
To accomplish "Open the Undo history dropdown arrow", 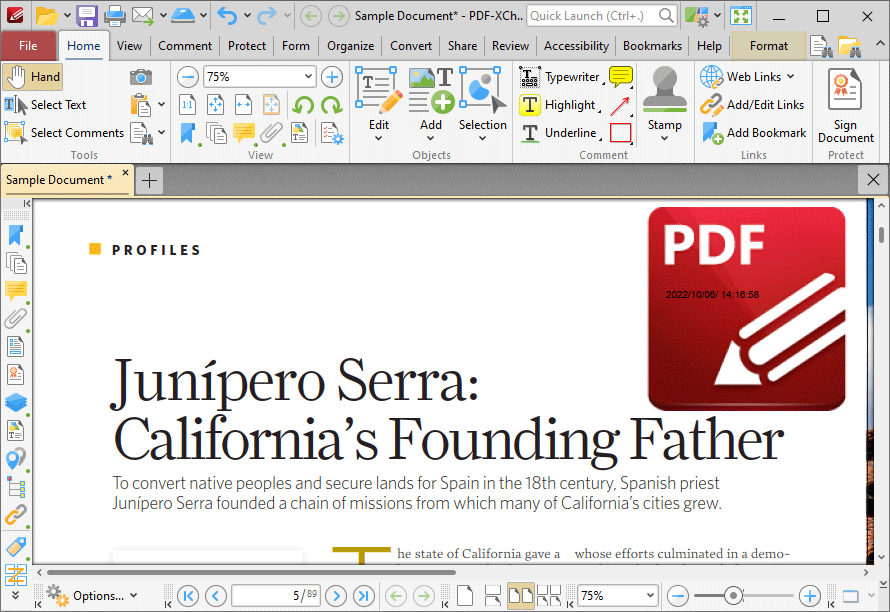I will tap(247, 16).
